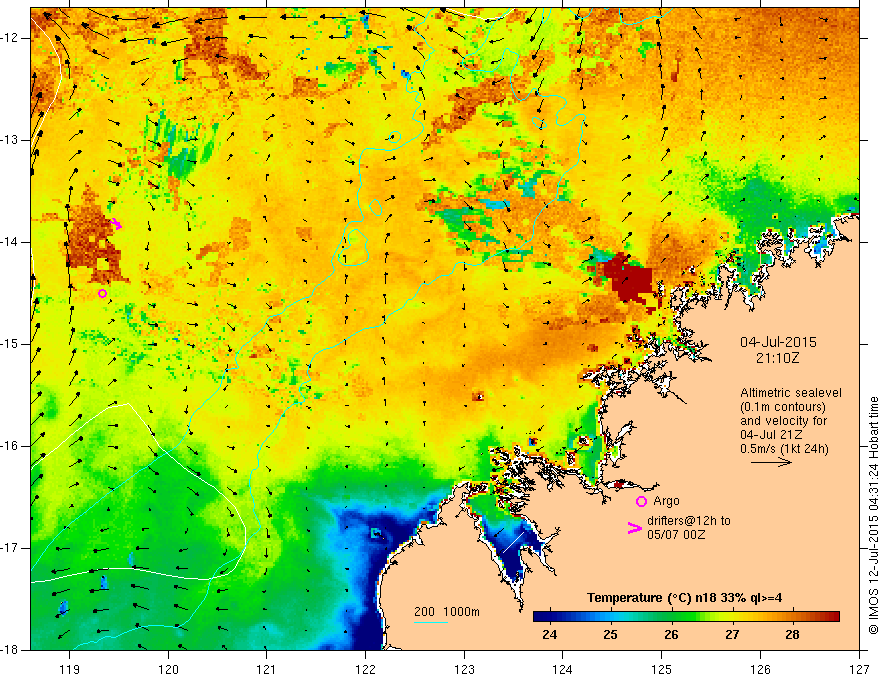Click the color bar tick label '24'

550,635
